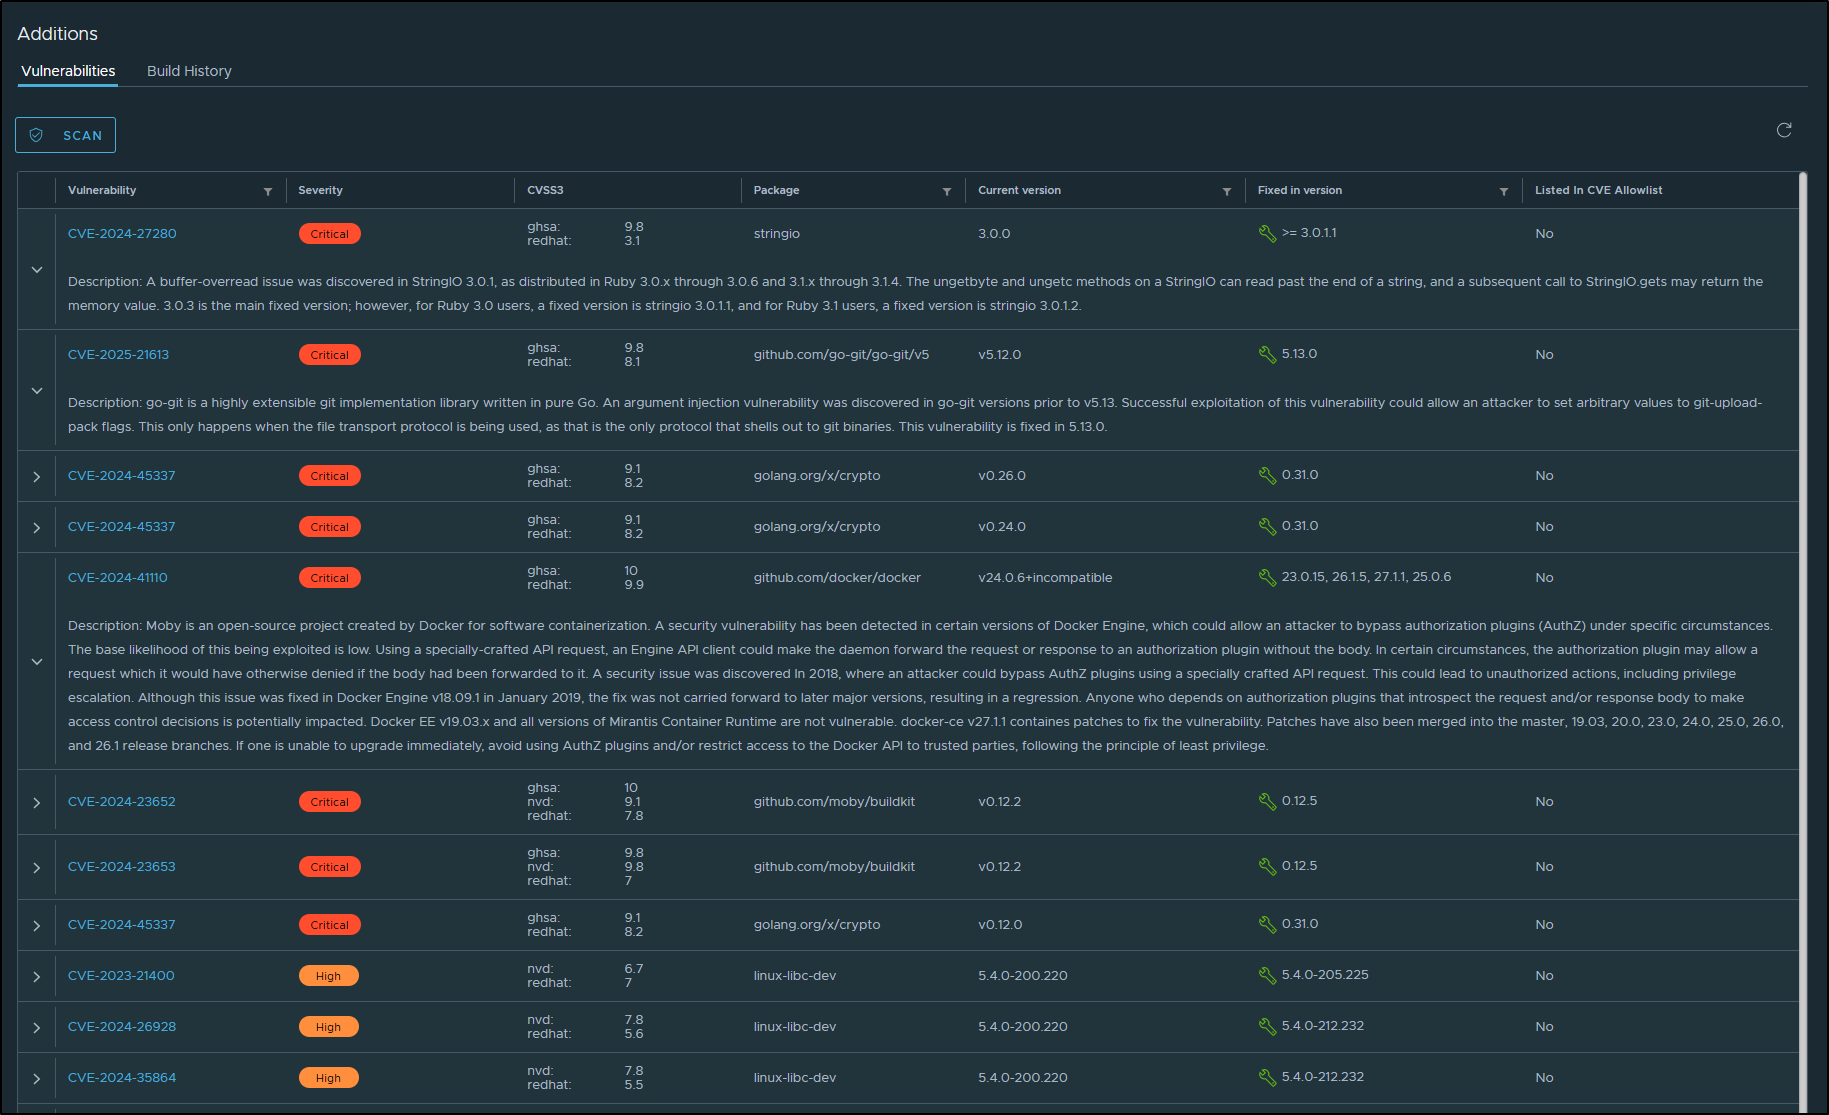This screenshot has height=1115, width=1829.
Task: Click the Listed In CVE Allowlist header
Action: (1598, 190)
